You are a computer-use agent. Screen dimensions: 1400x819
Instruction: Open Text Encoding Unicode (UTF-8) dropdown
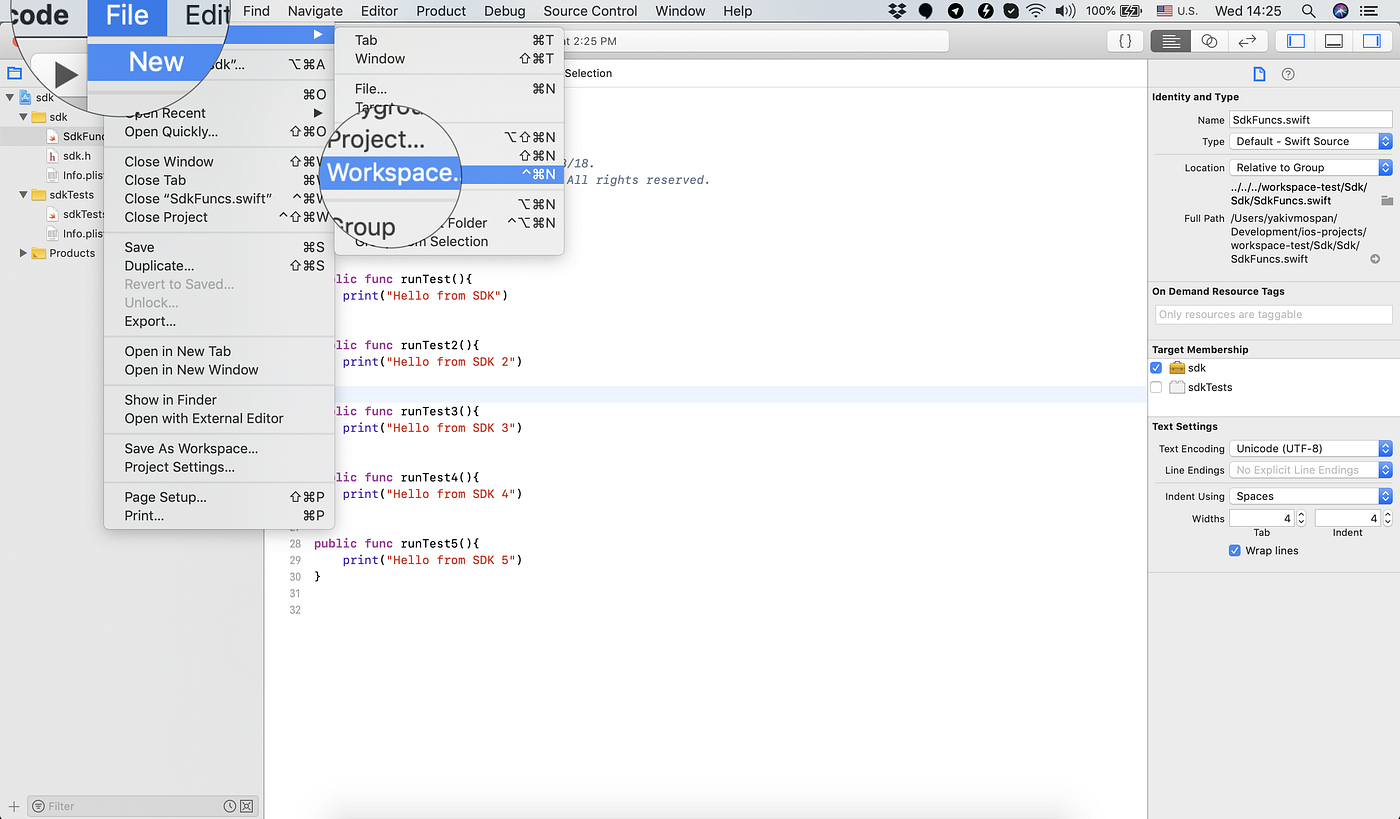pos(1310,448)
